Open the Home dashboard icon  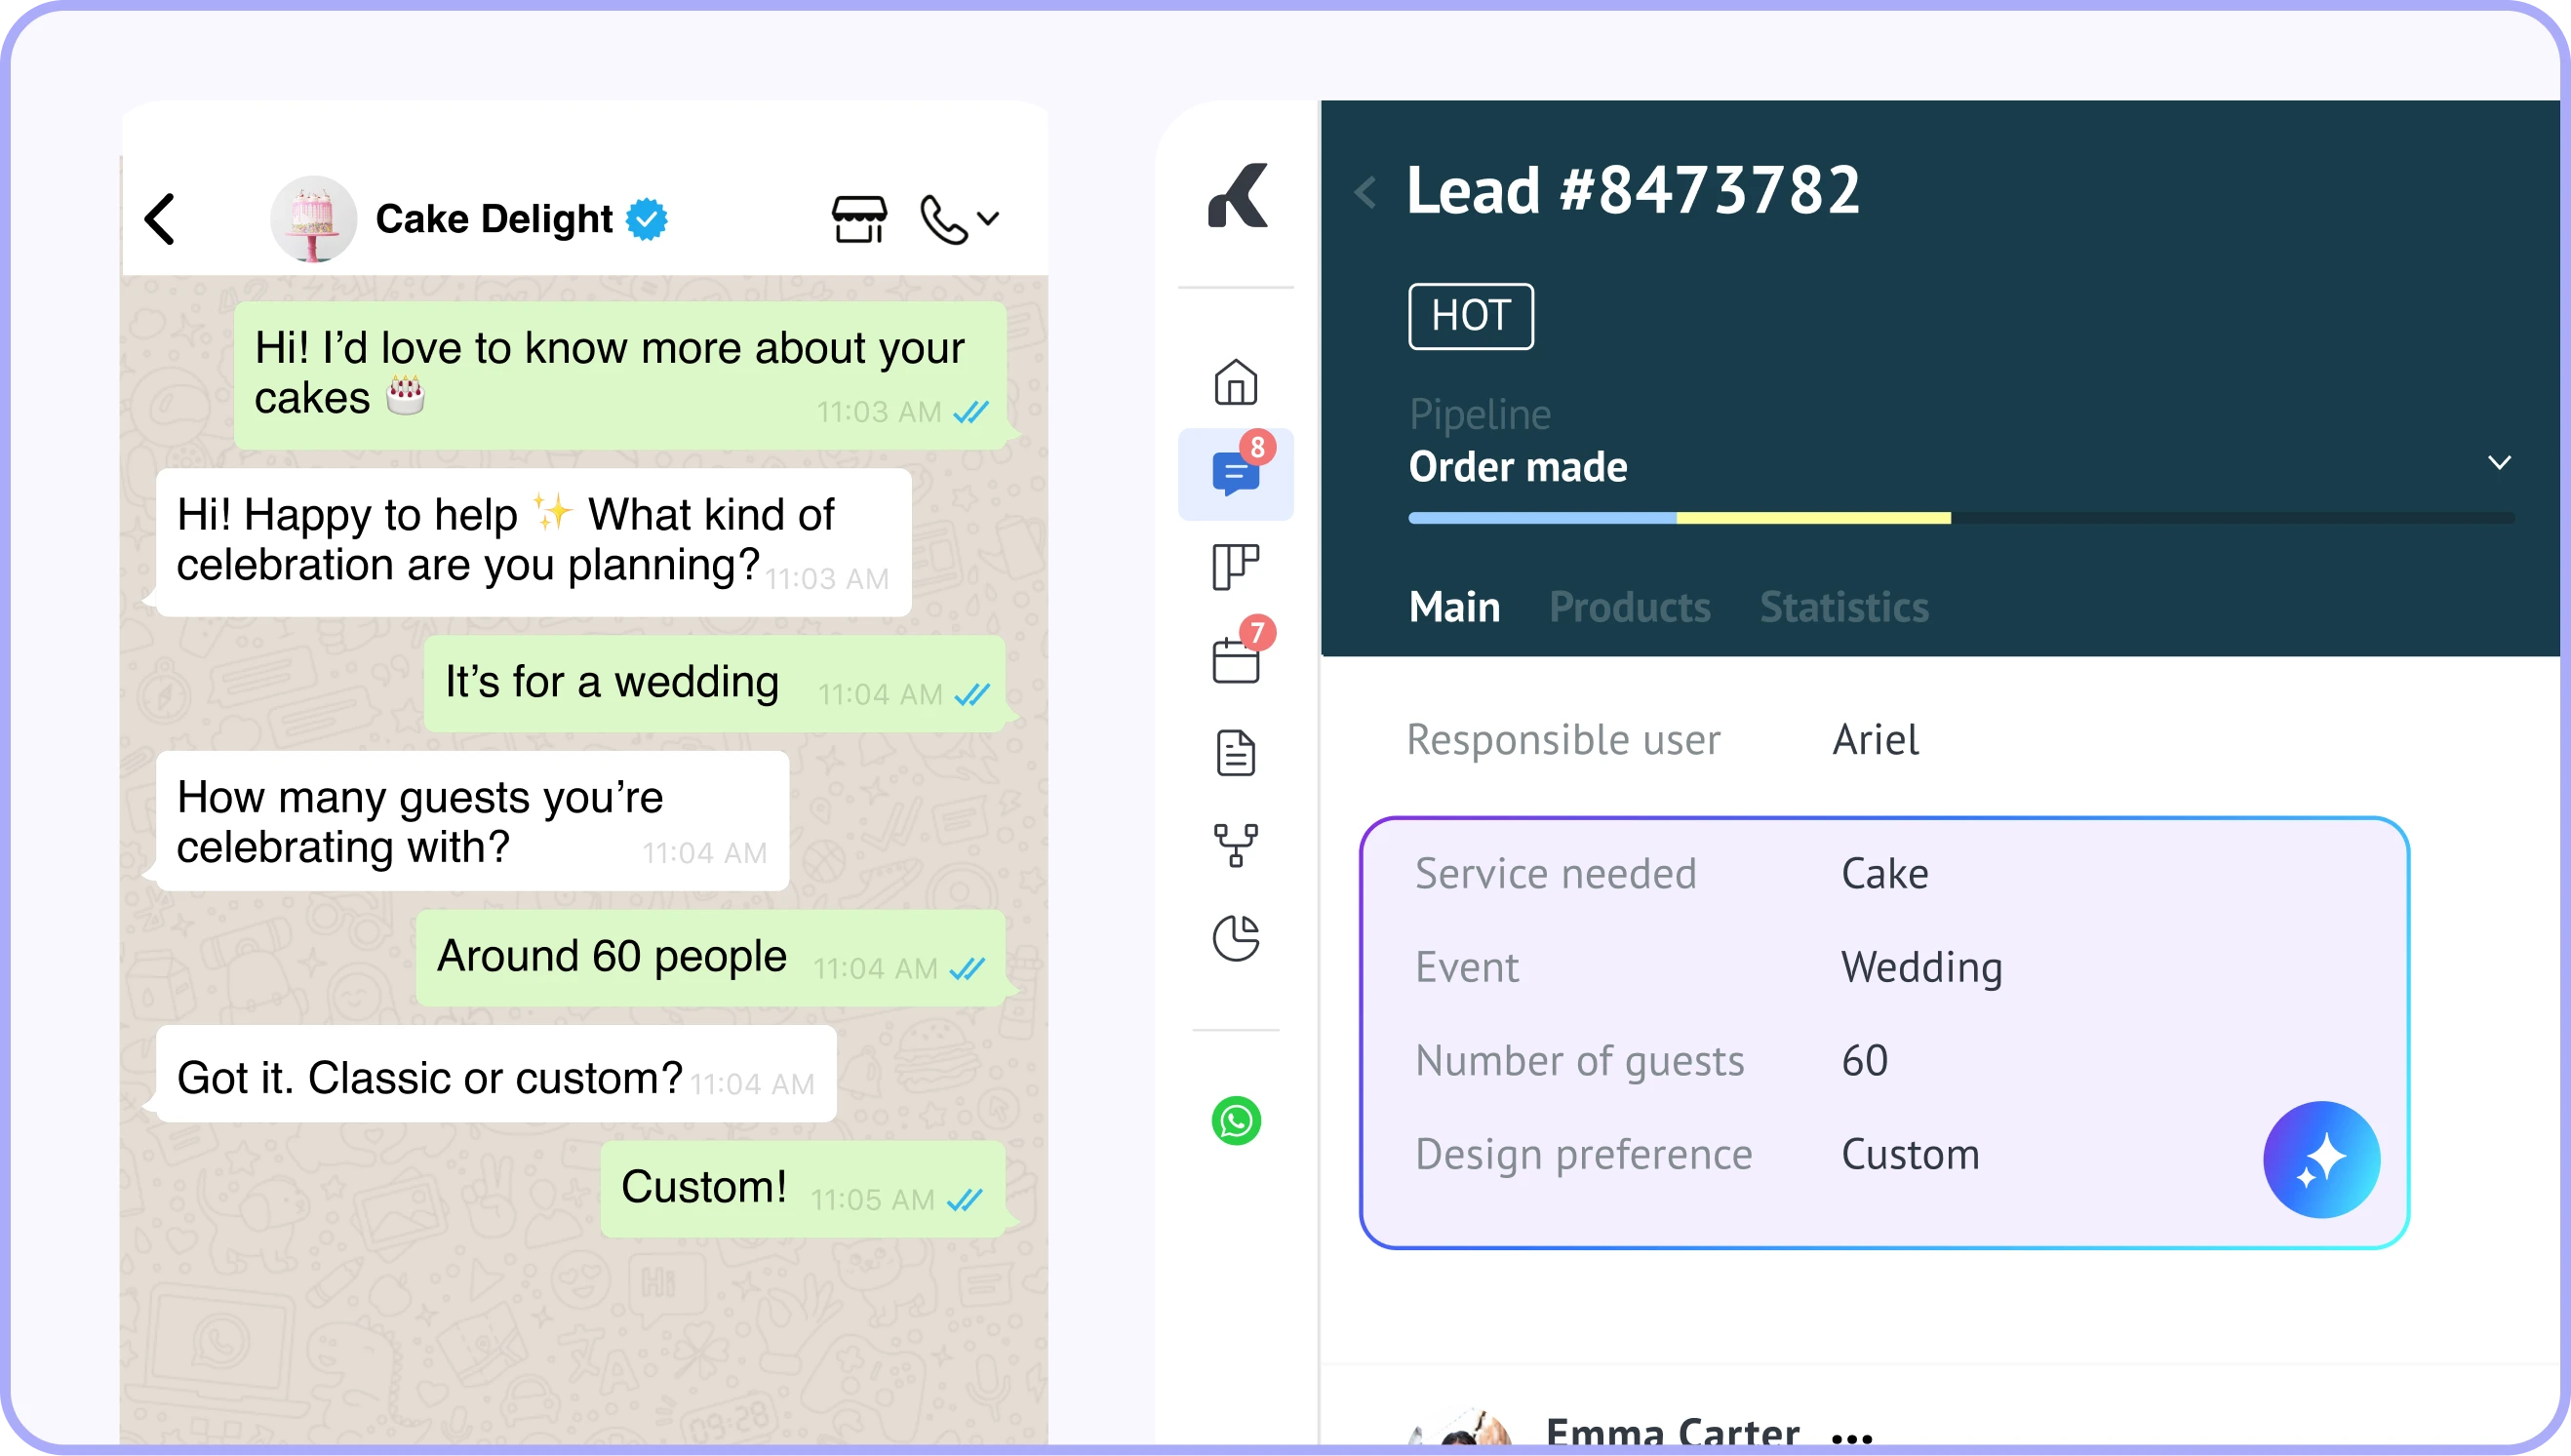click(x=1236, y=382)
